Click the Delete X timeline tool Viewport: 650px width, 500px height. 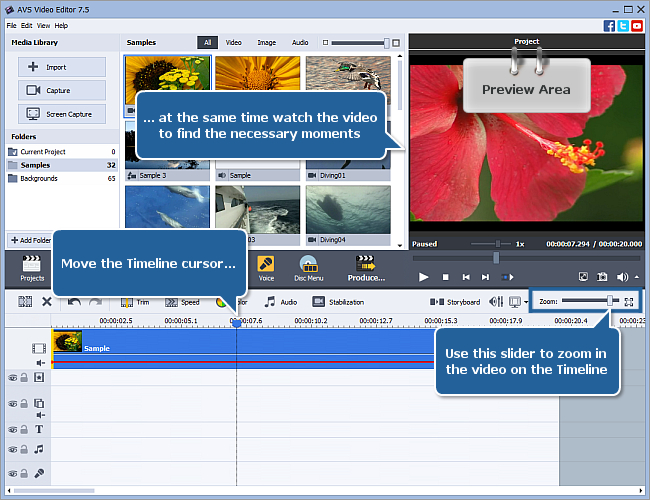pyautogui.click(x=47, y=302)
